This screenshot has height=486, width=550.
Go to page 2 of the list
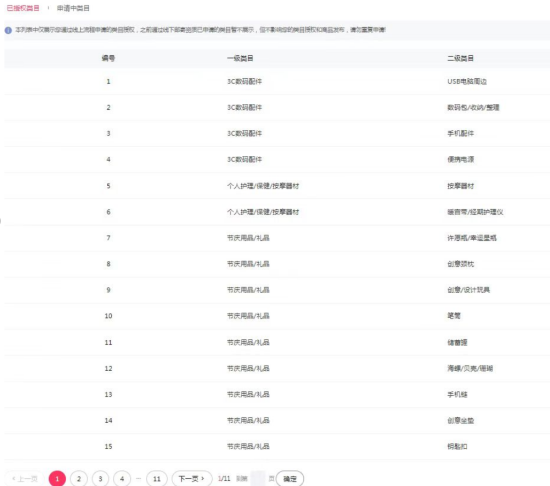click(79, 479)
